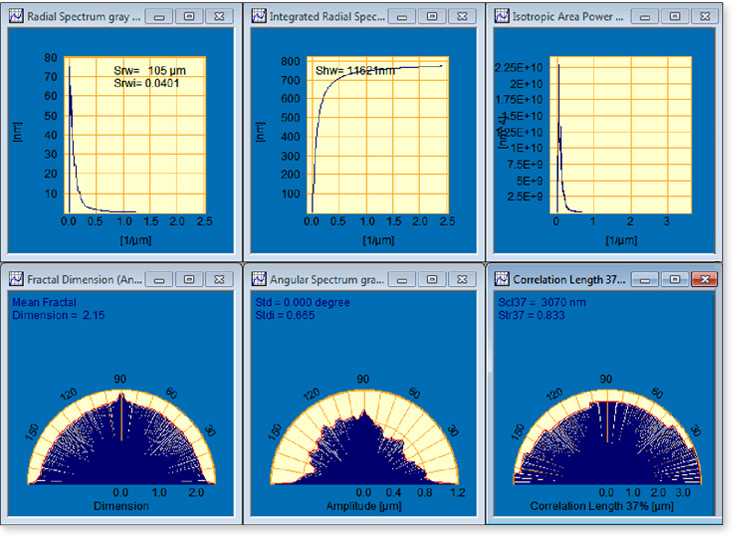Image resolution: width=735 pixels, height=541 pixels.
Task: Click the Isotropic Area Power curve spike
Action: [558, 67]
